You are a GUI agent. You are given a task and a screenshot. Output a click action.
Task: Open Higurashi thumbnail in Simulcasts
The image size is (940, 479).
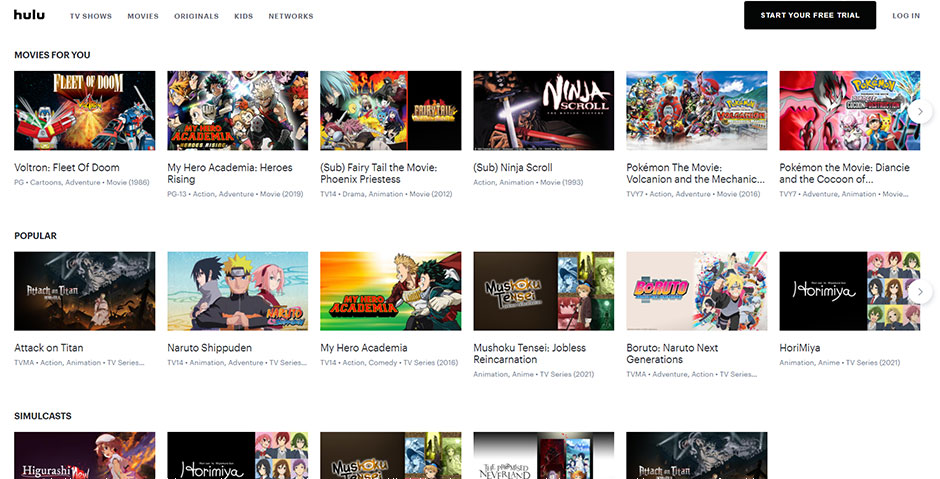tap(85, 456)
